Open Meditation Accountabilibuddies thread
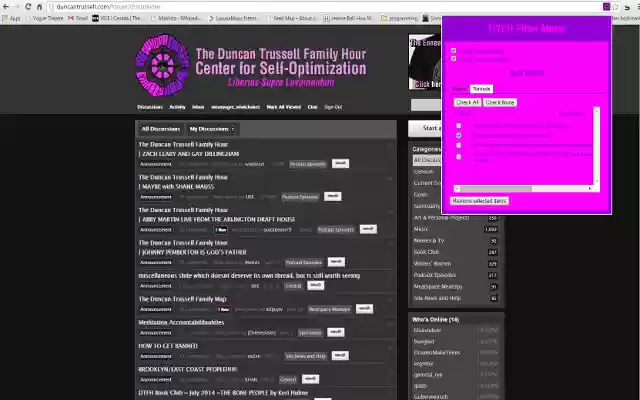This screenshot has height=400, width=640. coord(181,322)
